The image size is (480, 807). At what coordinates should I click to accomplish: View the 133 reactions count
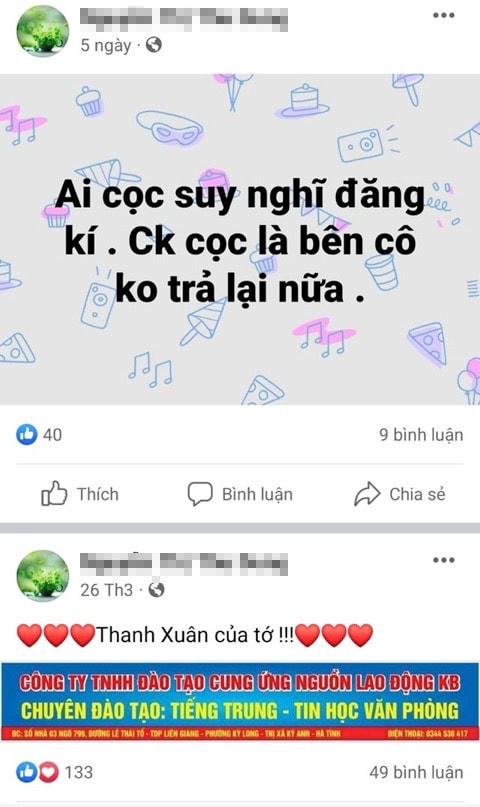click(x=79, y=772)
